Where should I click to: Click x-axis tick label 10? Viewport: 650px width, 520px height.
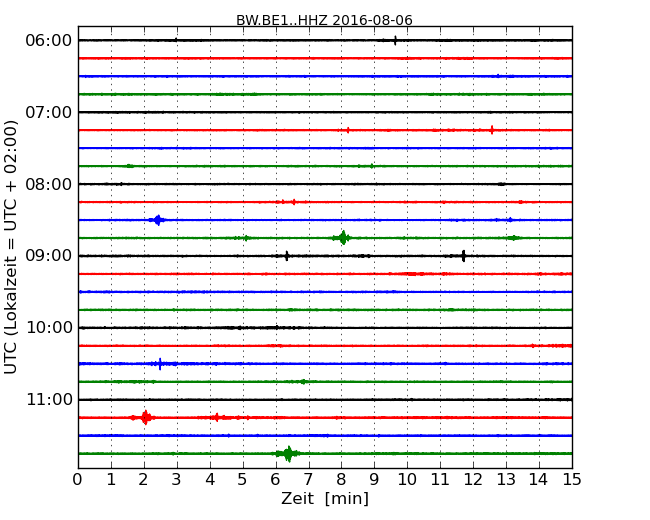407,479
